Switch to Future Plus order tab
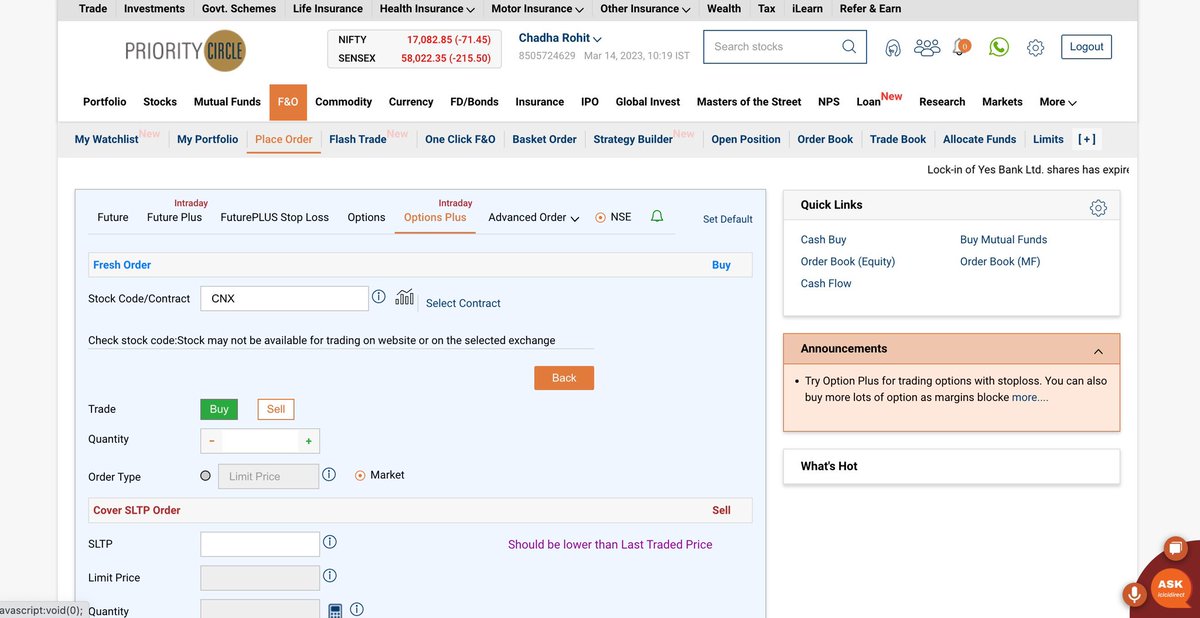1200x618 pixels. [174, 217]
